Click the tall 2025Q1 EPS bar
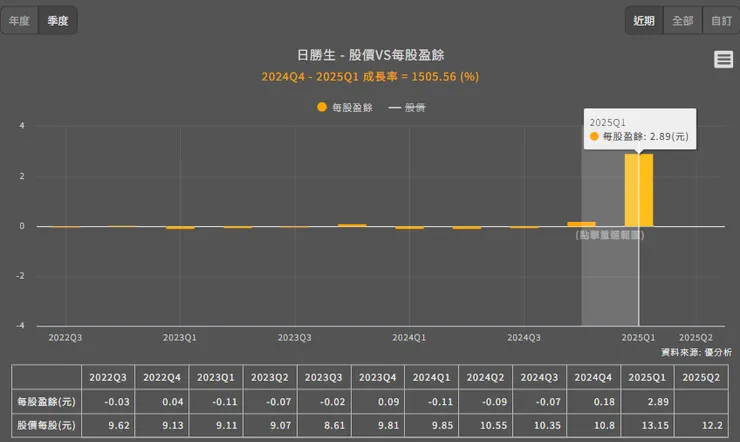Image resolution: width=740 pixels, height=442 pixels. coord(639,190)
